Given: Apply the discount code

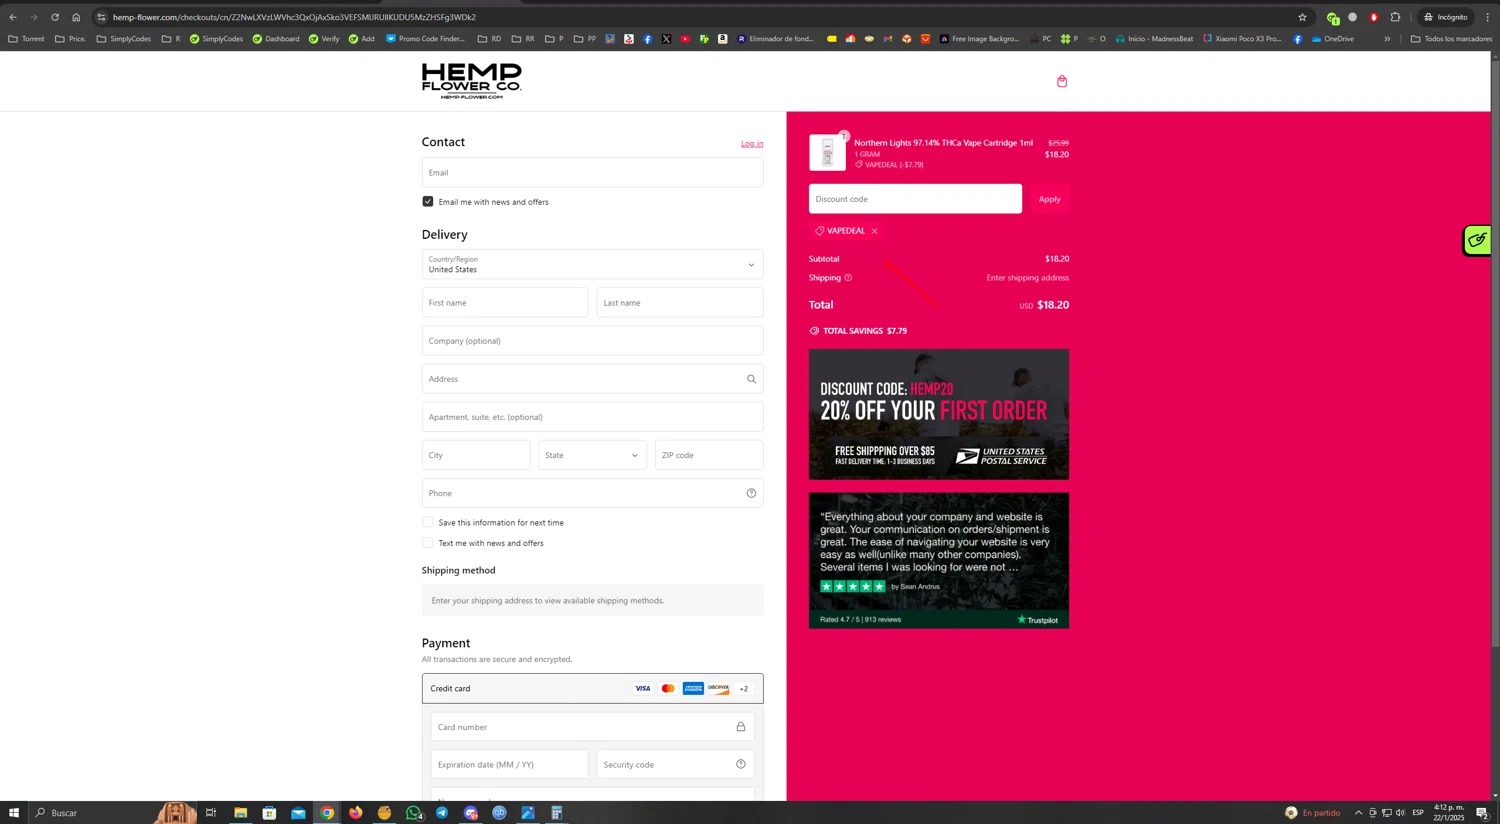Looking at the screenshot, I should (x=1049, y=199).
